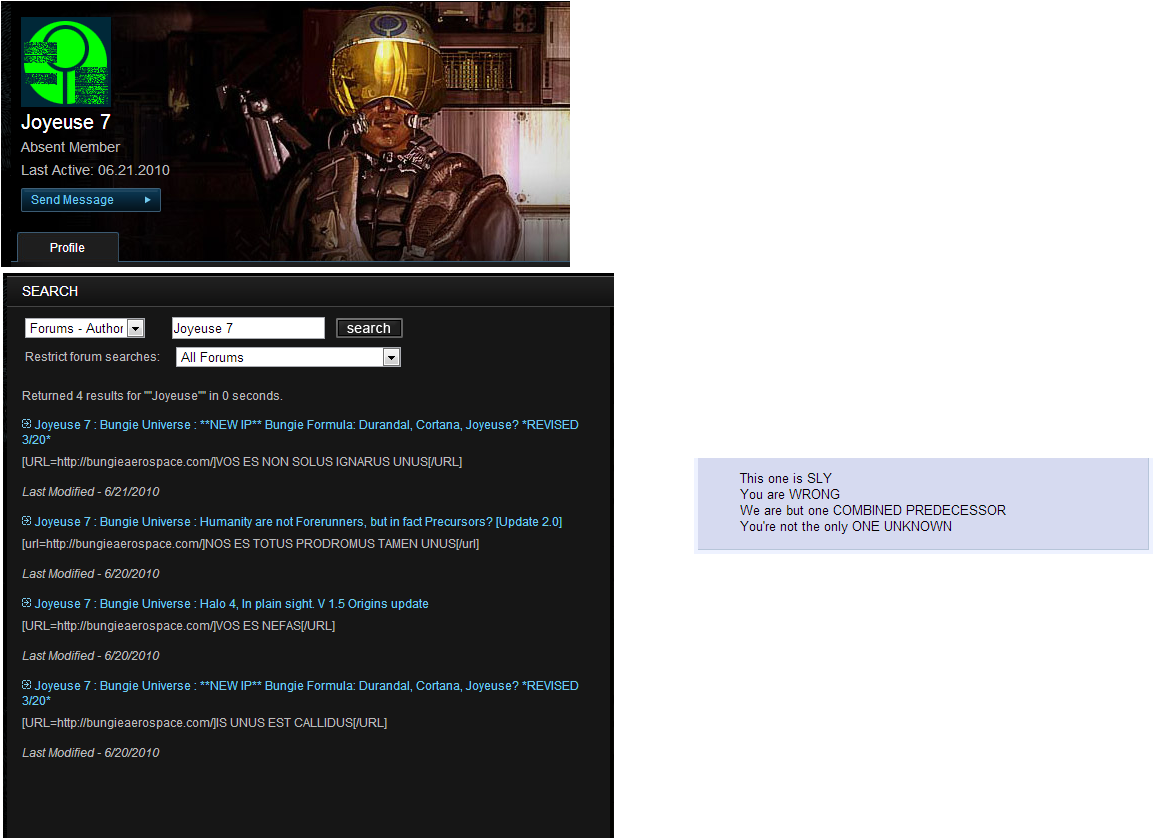This screenshot has height=838, width=1166.
Task: Click the Absent Member status text
Action: [70, 147]
